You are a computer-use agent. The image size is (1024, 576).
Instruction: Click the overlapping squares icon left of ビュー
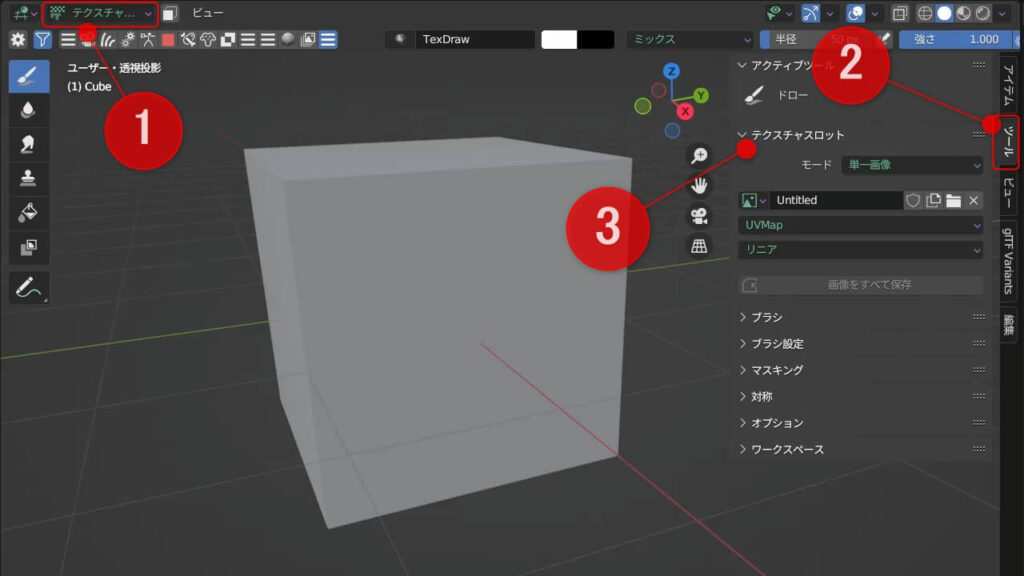pyautogui.click(x=170, y=13)
